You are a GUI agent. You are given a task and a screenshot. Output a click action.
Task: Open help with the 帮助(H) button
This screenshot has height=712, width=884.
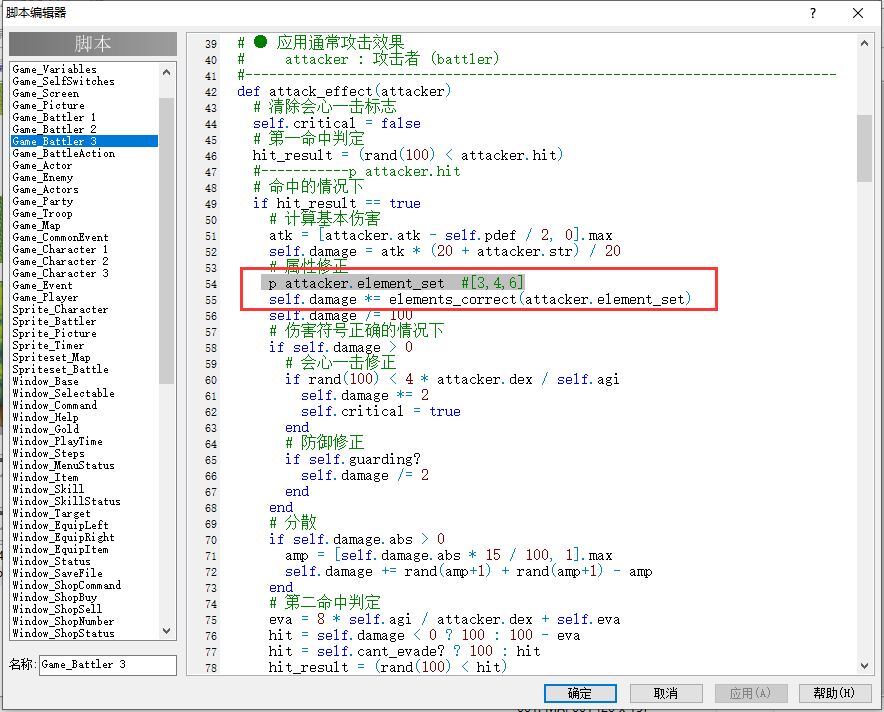(834, 693)
